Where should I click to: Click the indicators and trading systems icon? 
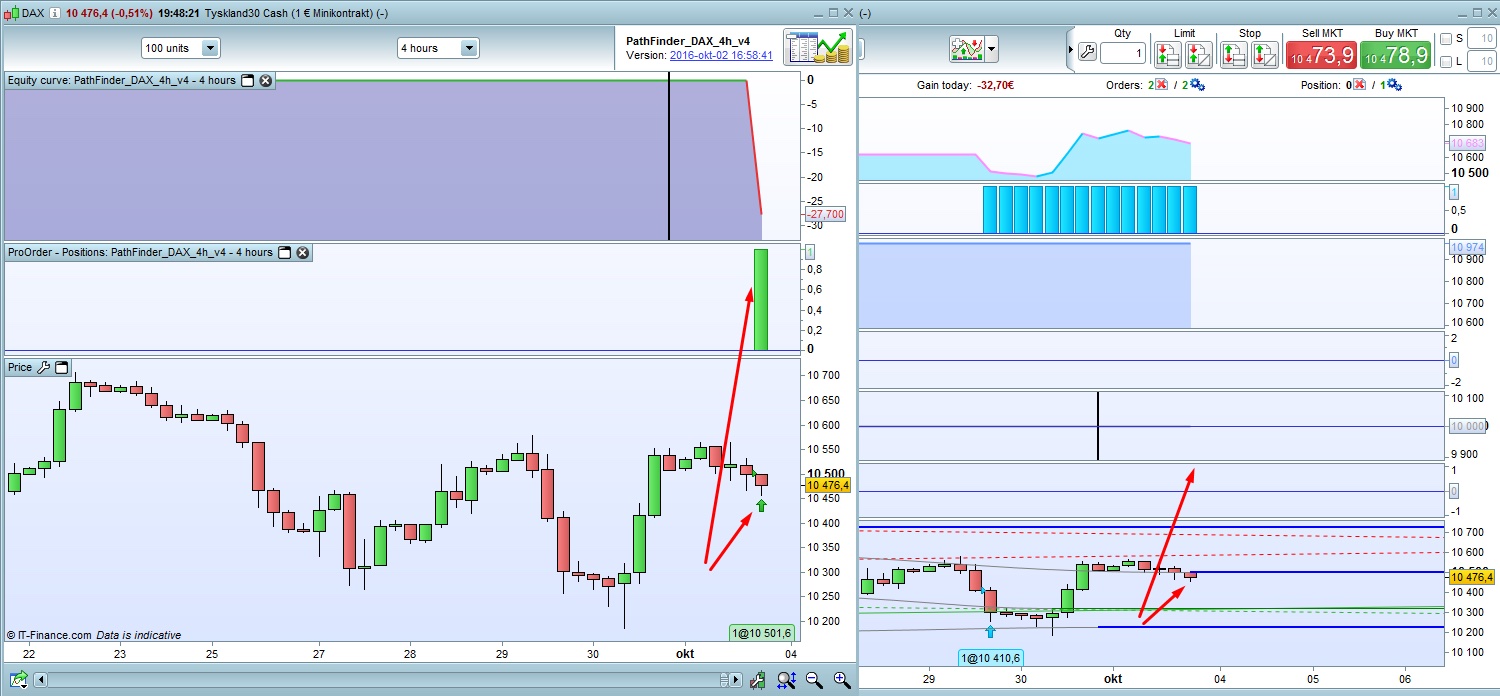coord(966,48)
